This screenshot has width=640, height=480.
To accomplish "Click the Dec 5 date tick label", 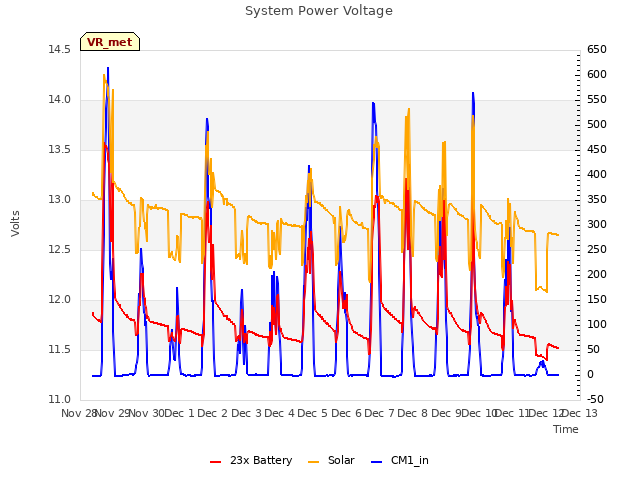I will pos(313,413).
